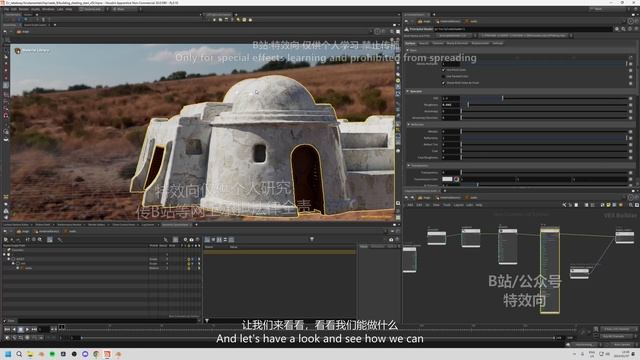The width and height of the screenshot is (640, 360).
Task: Open the Edit menu in main menu bar
Action: coord(13,9)
